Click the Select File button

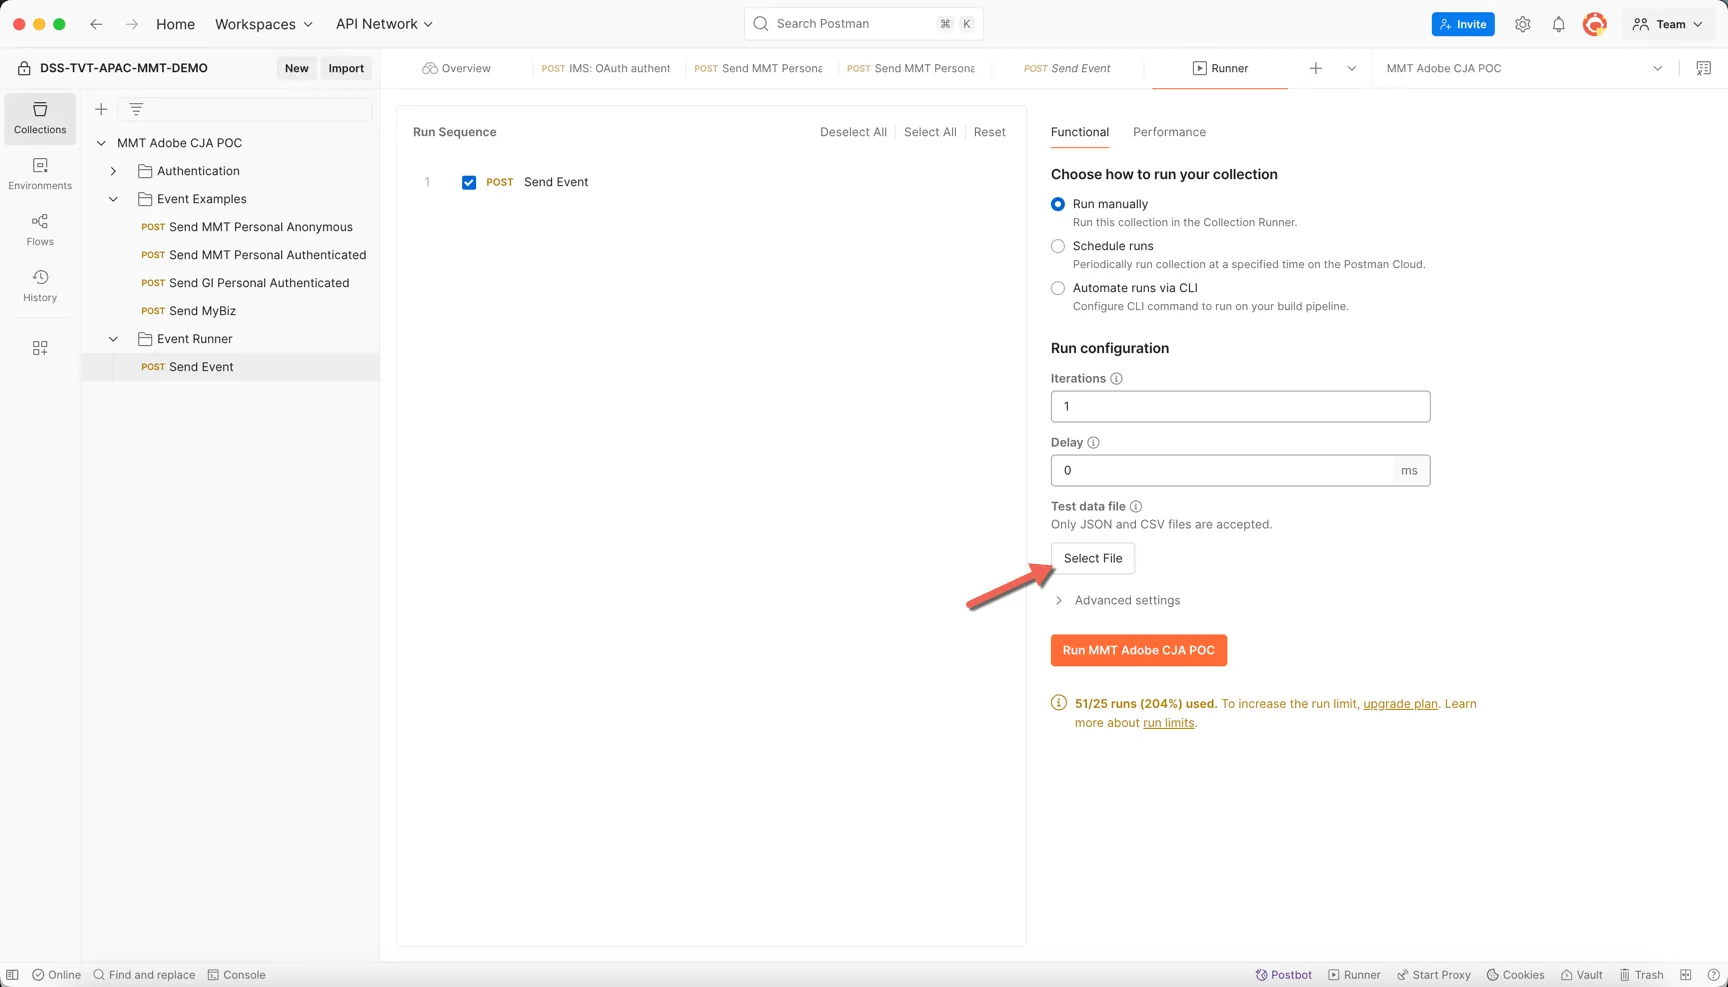pos(1093,558)
